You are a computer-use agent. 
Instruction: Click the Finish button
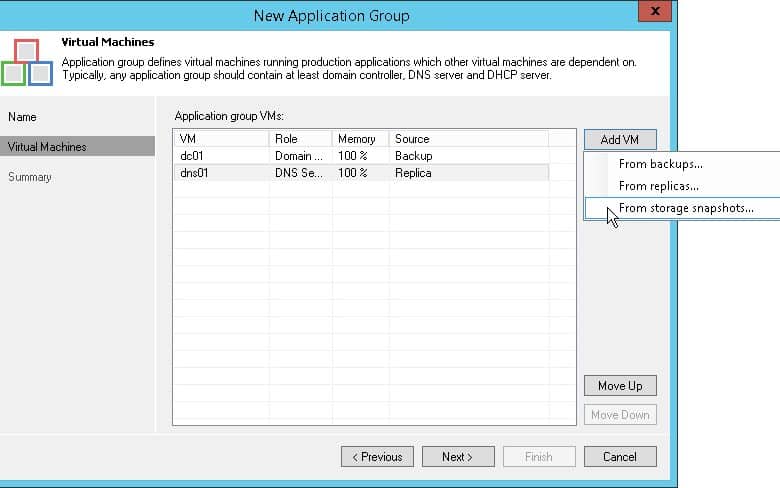point(539,457)
